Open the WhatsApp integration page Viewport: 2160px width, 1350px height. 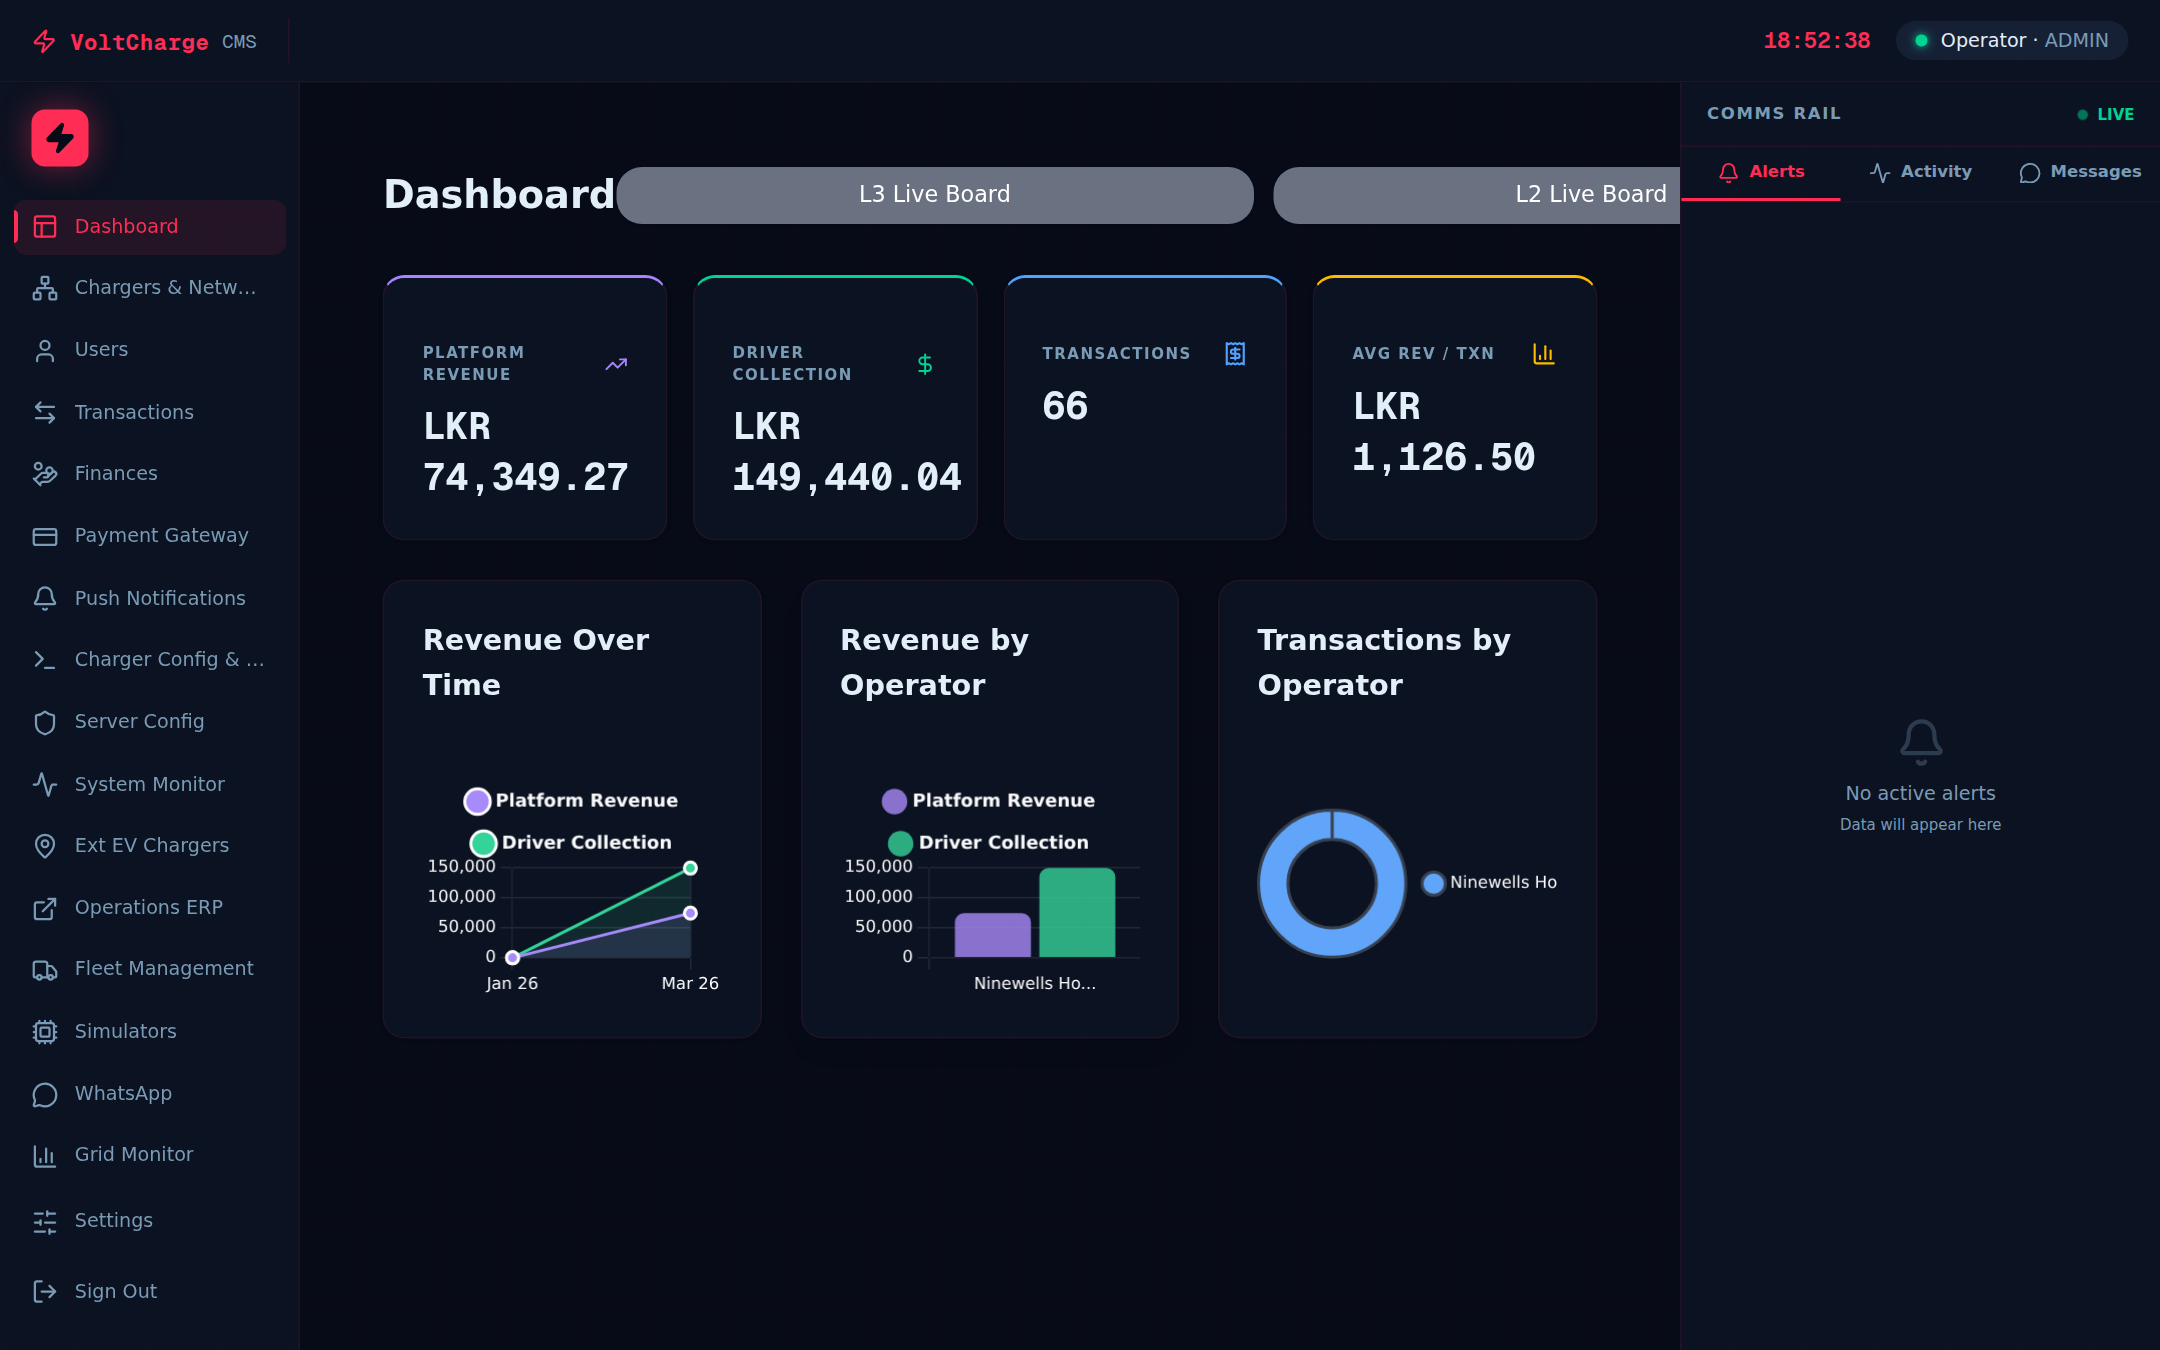pos(123,1093)
